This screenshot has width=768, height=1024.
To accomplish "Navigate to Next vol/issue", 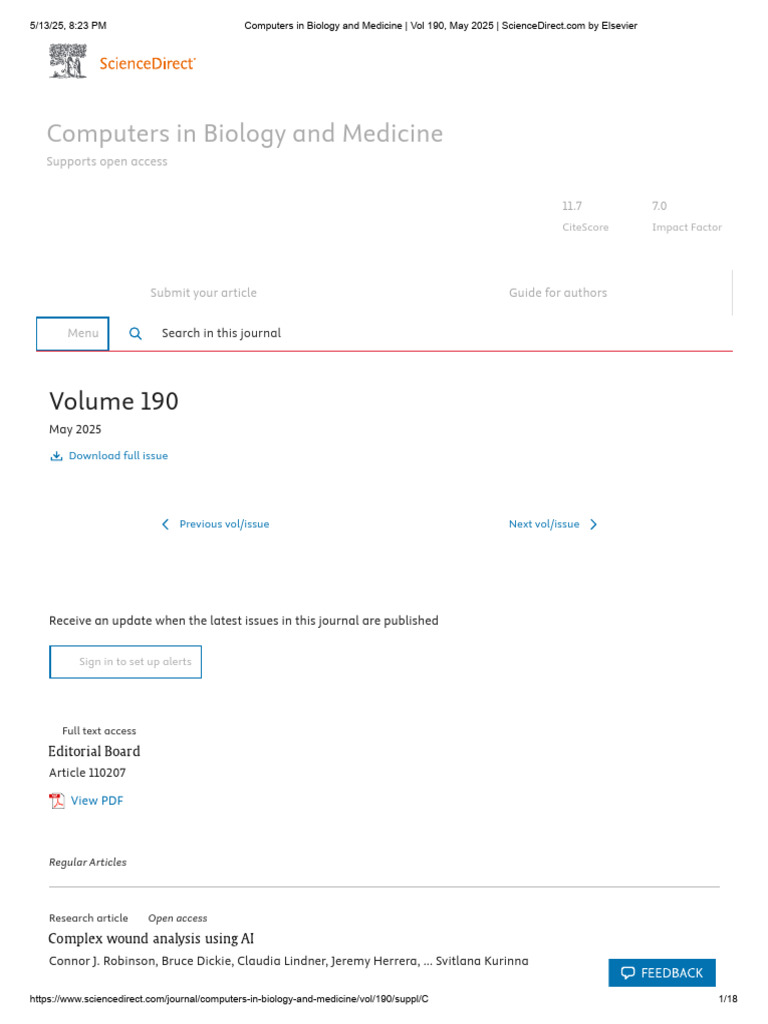I will coord(544,524).
